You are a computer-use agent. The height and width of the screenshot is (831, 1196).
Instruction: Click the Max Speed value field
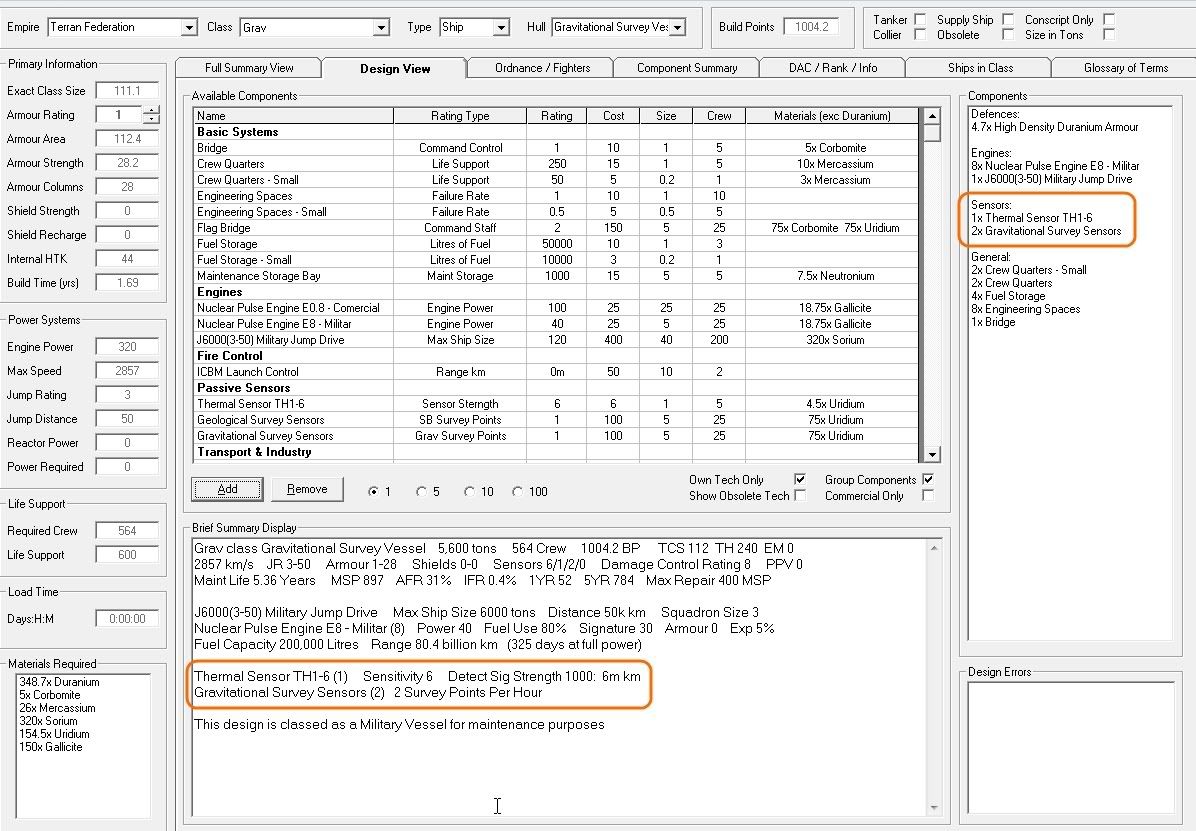[x=127, y=371]
